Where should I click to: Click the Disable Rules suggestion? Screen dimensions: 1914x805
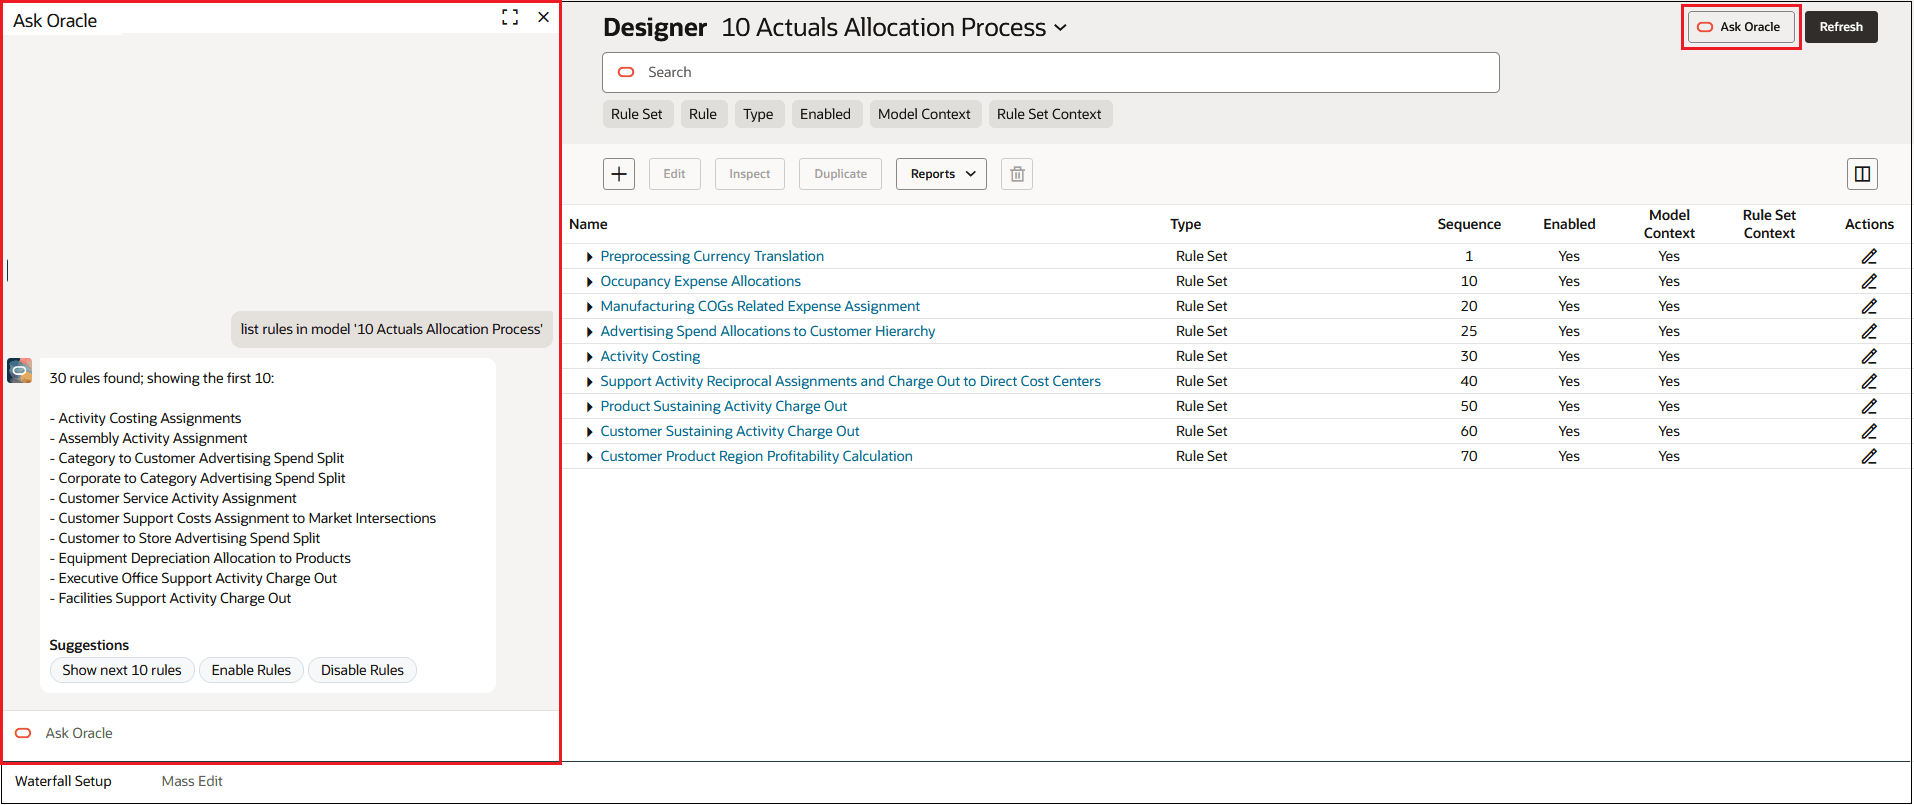tap(362, 670)
